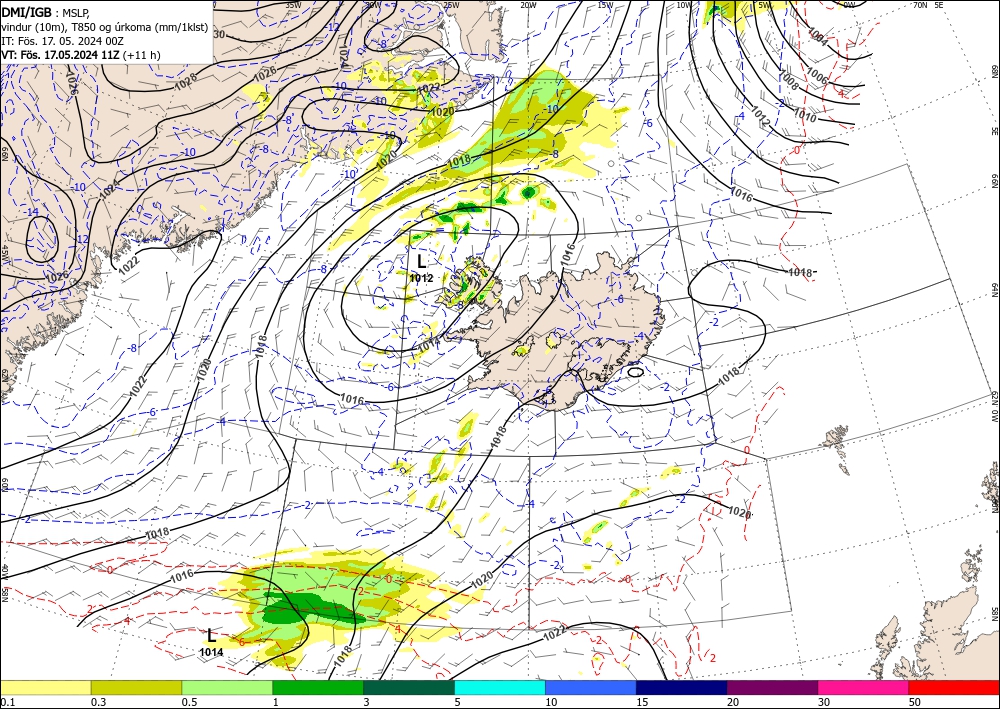The height and width of the screenshot is (709, 1000).
Task: Click the L marker labeled 1014
Action: point(211,635)
